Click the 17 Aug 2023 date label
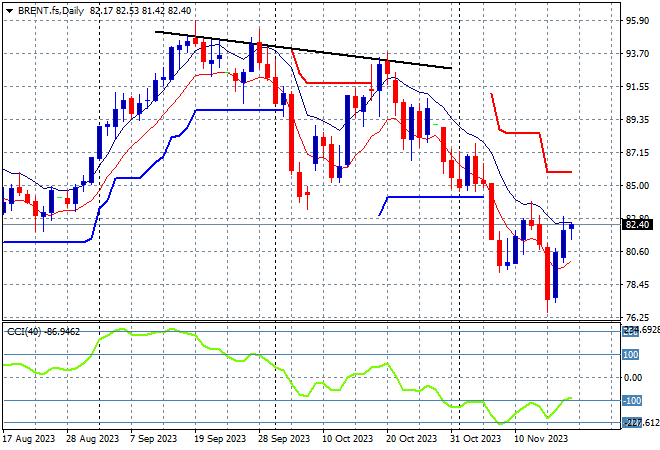This screenshot has height=450, width=660. point(29,439)
